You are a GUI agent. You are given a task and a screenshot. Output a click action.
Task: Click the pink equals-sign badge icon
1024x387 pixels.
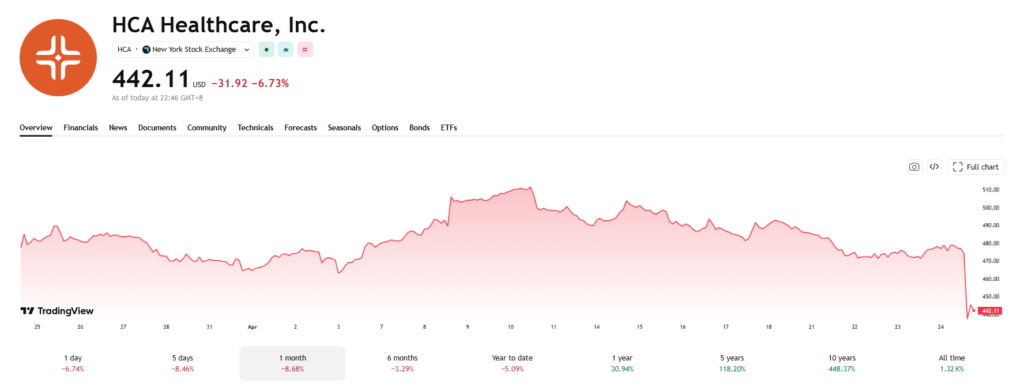pyautogui.click(x=305, y=50)
